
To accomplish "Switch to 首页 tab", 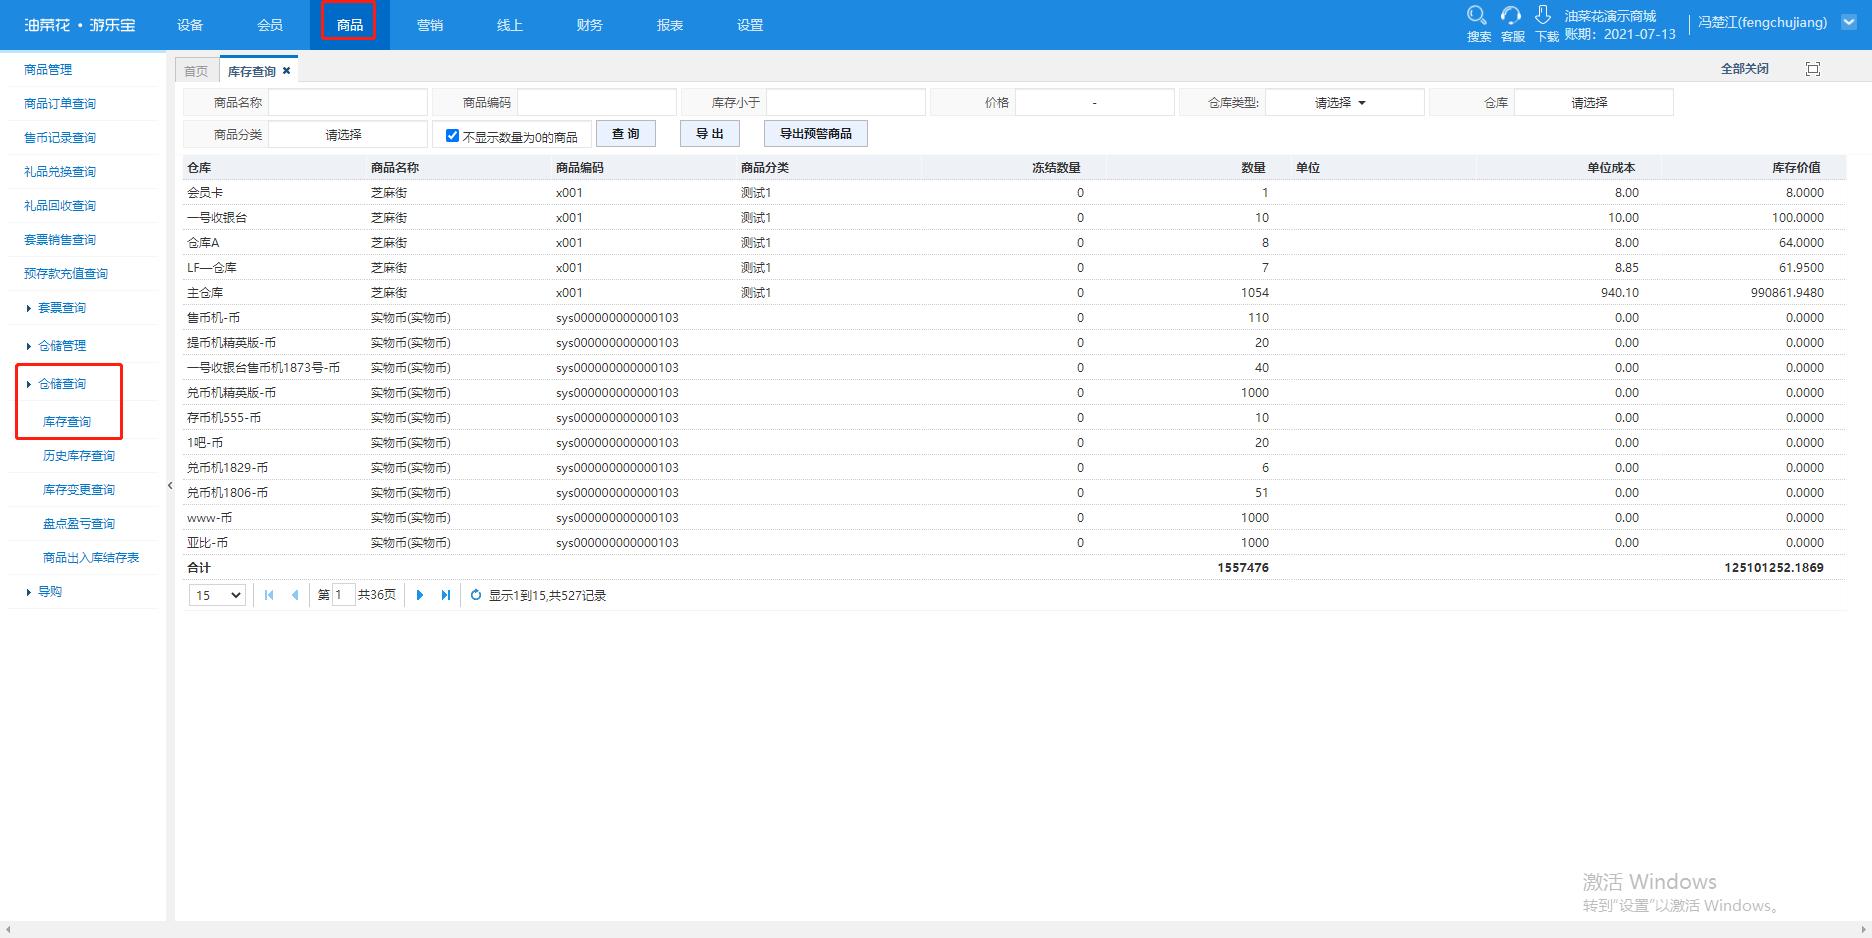I will point(197,71).
